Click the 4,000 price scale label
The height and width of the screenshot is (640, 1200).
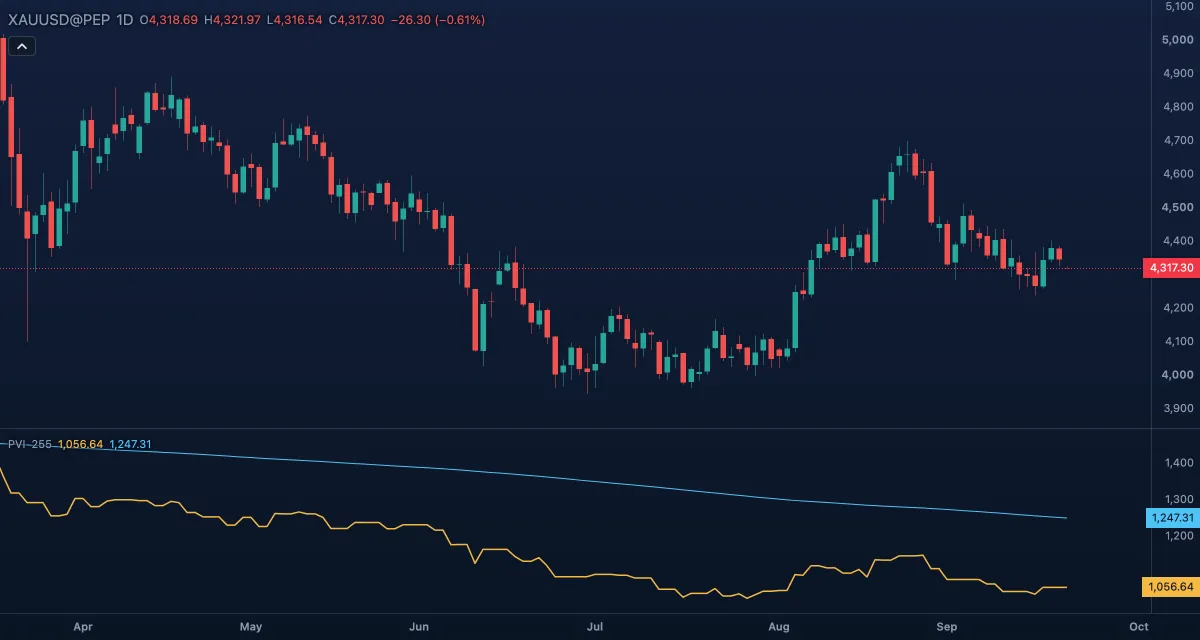click(1179, 375)
